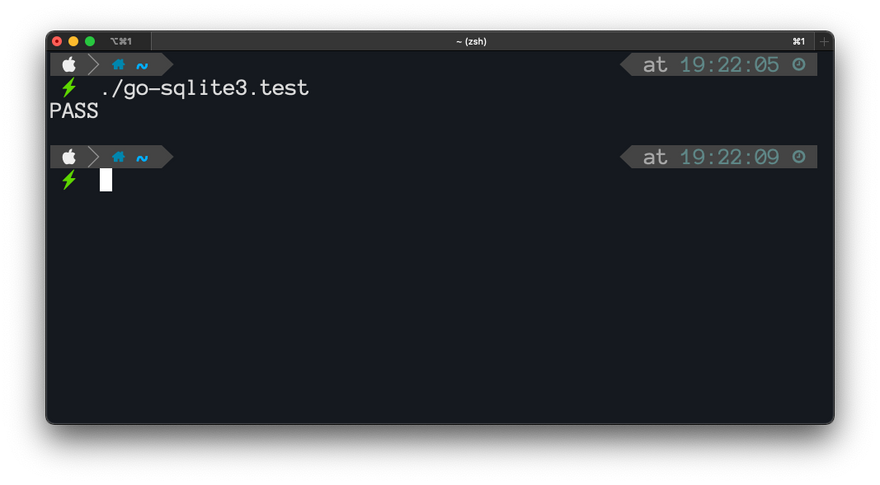
Task: Click the clock icon beside 19:22:05
Action: [798, 65]
